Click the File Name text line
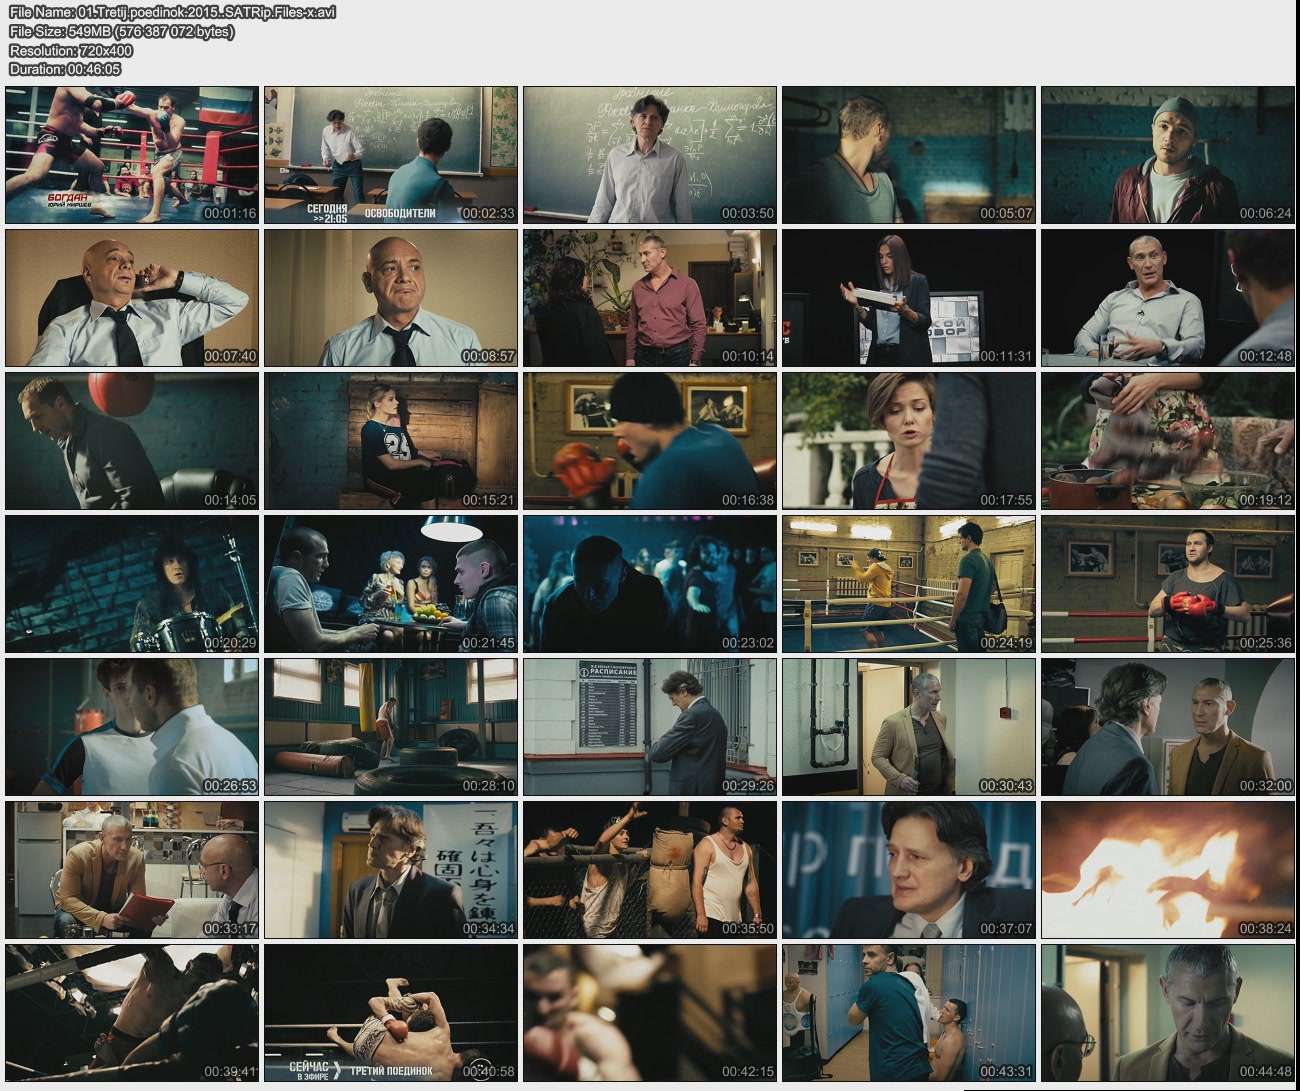The image size is (1300, 1091). (172, 12)
